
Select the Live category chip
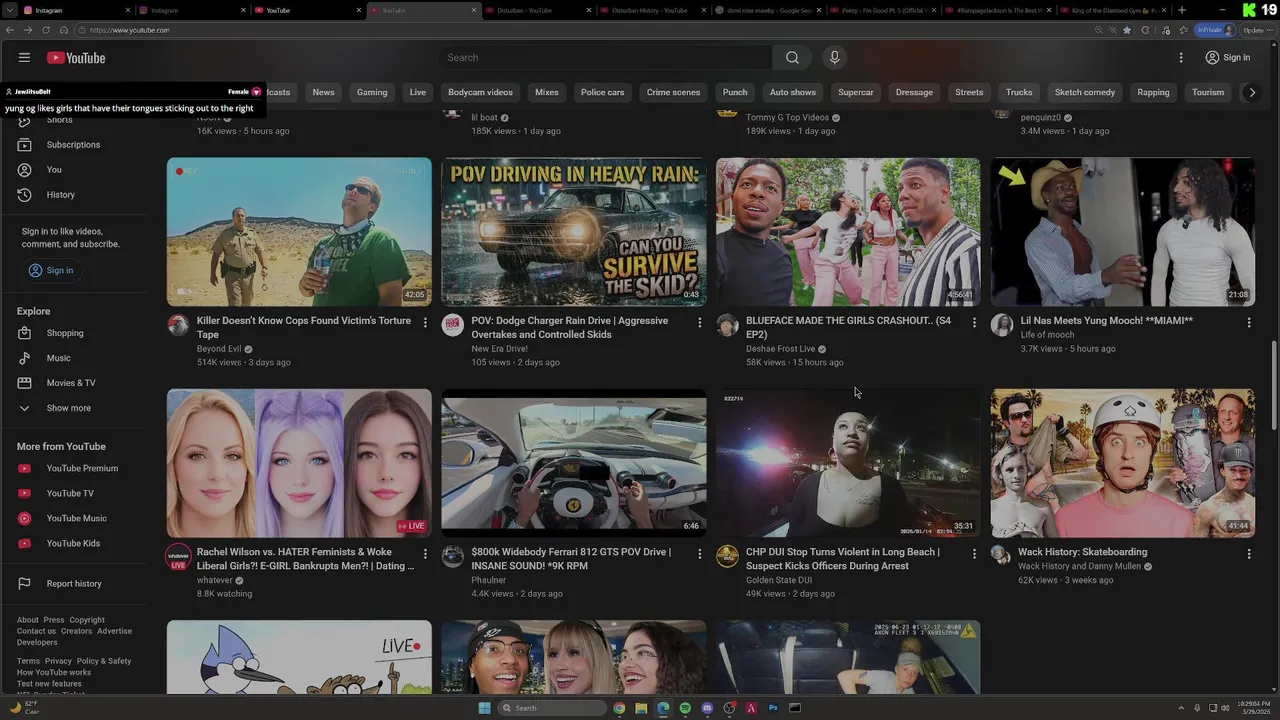(x=418, y=92)
